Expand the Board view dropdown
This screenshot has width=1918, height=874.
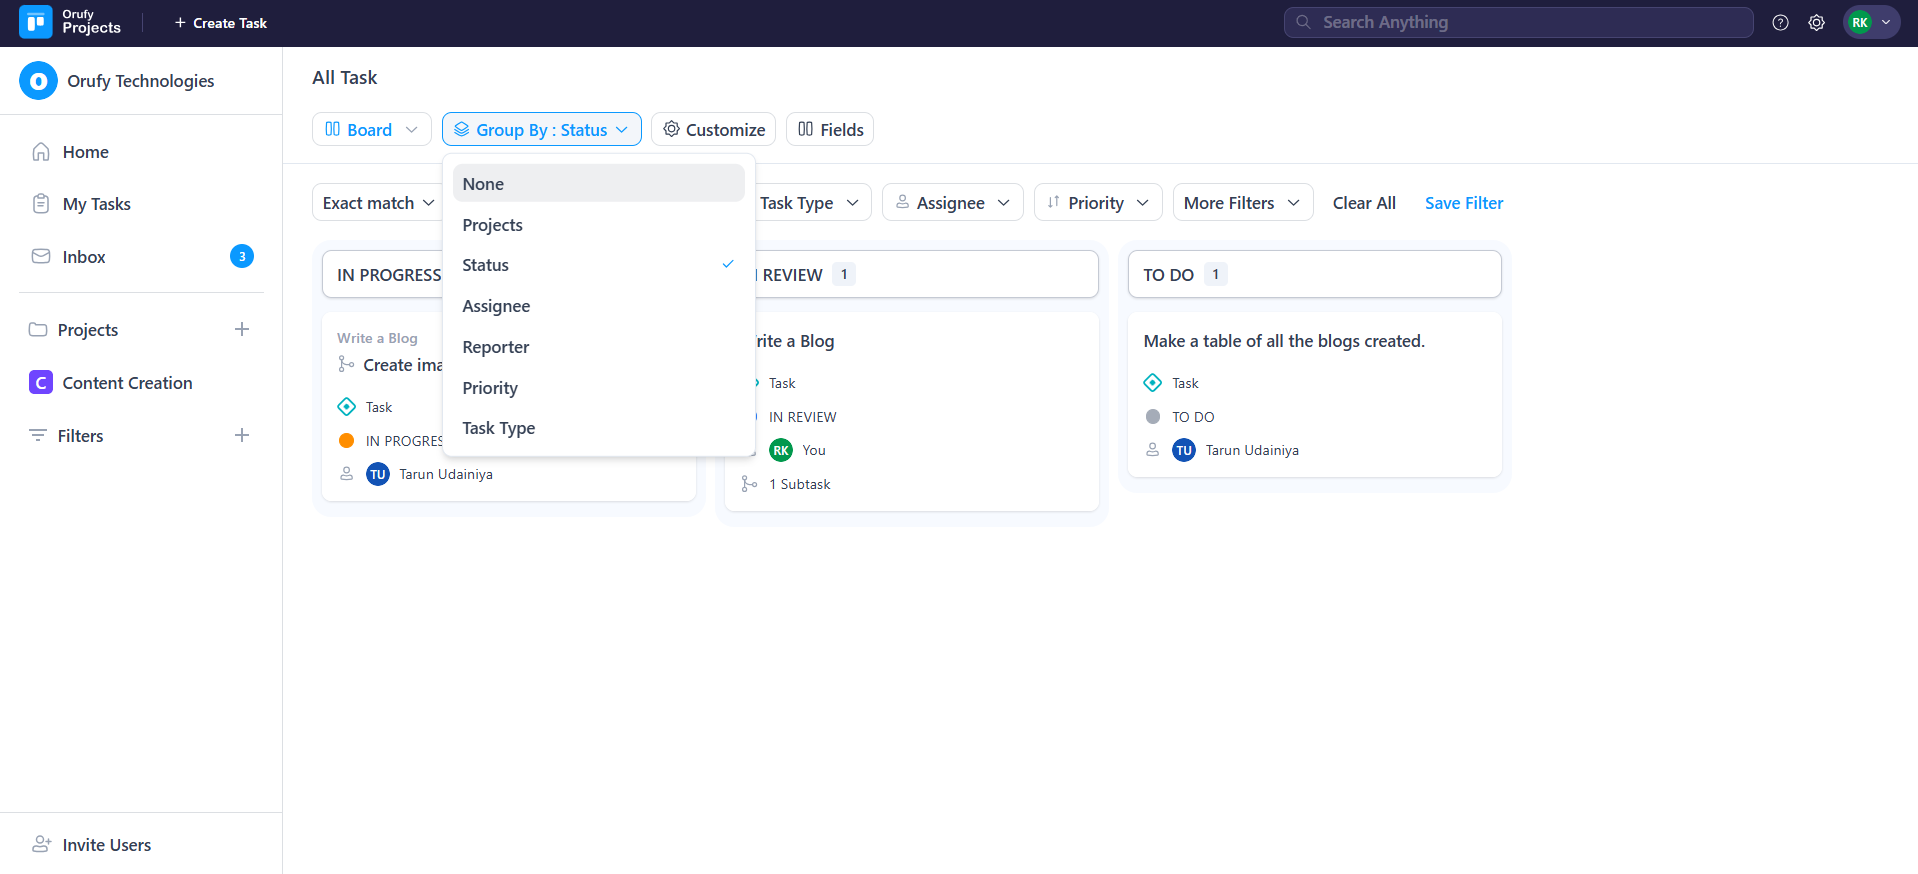click(x=371, y=130)
